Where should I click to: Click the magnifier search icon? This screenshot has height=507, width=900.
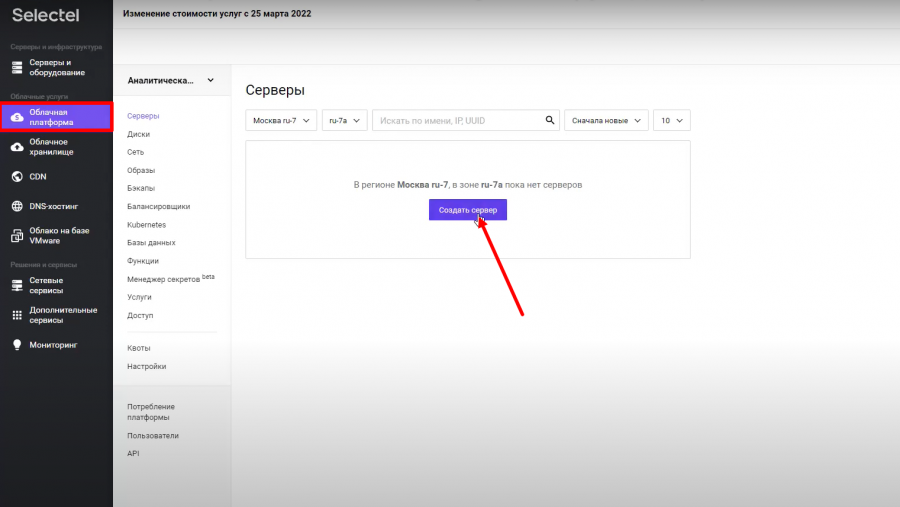coord(549,120)
